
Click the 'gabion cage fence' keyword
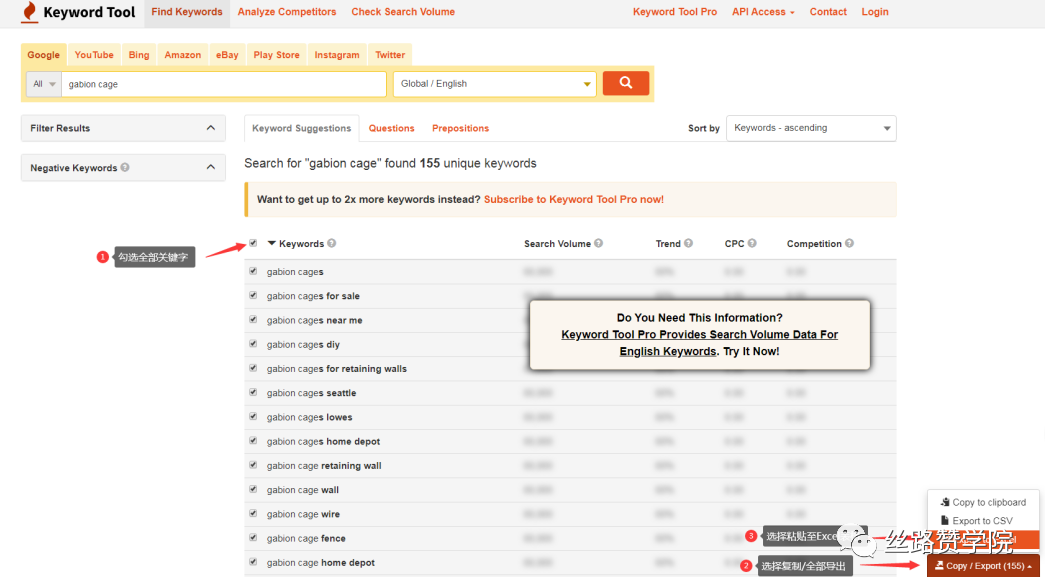pos(306,538)
